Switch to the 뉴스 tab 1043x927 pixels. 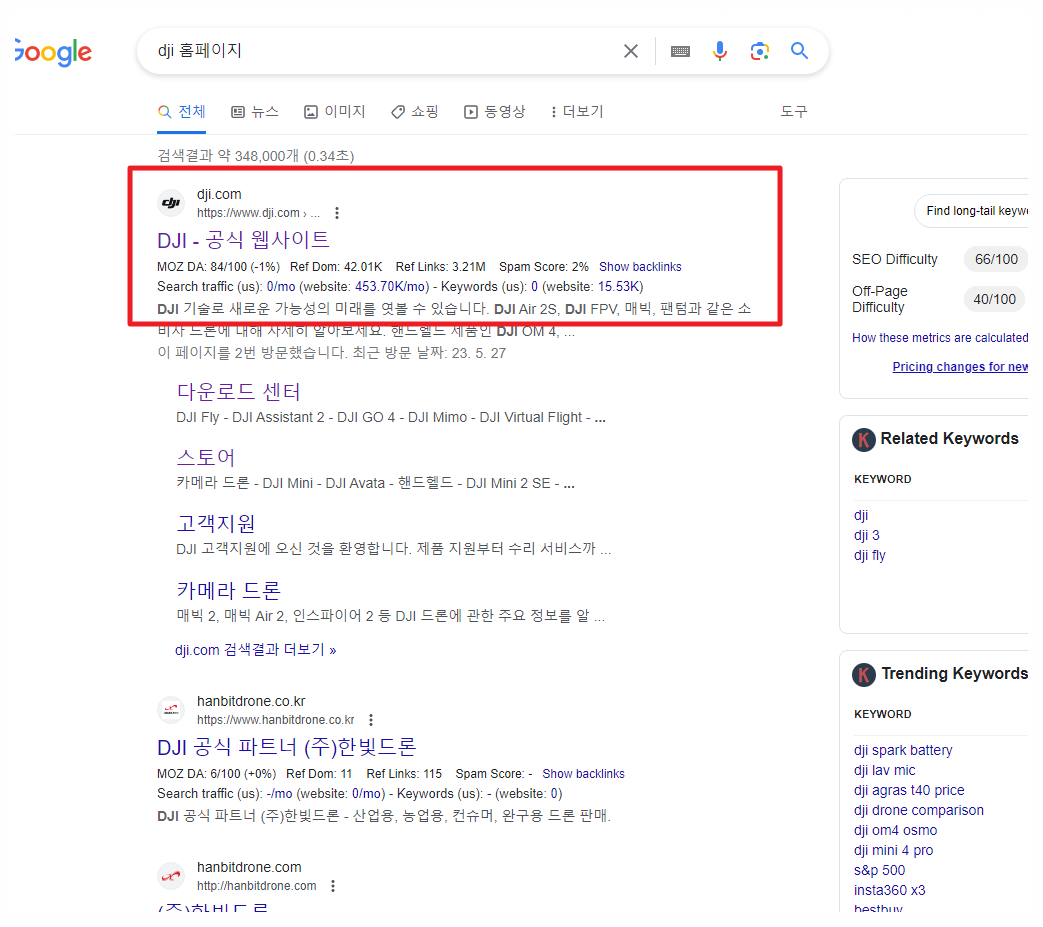point(255,112)
